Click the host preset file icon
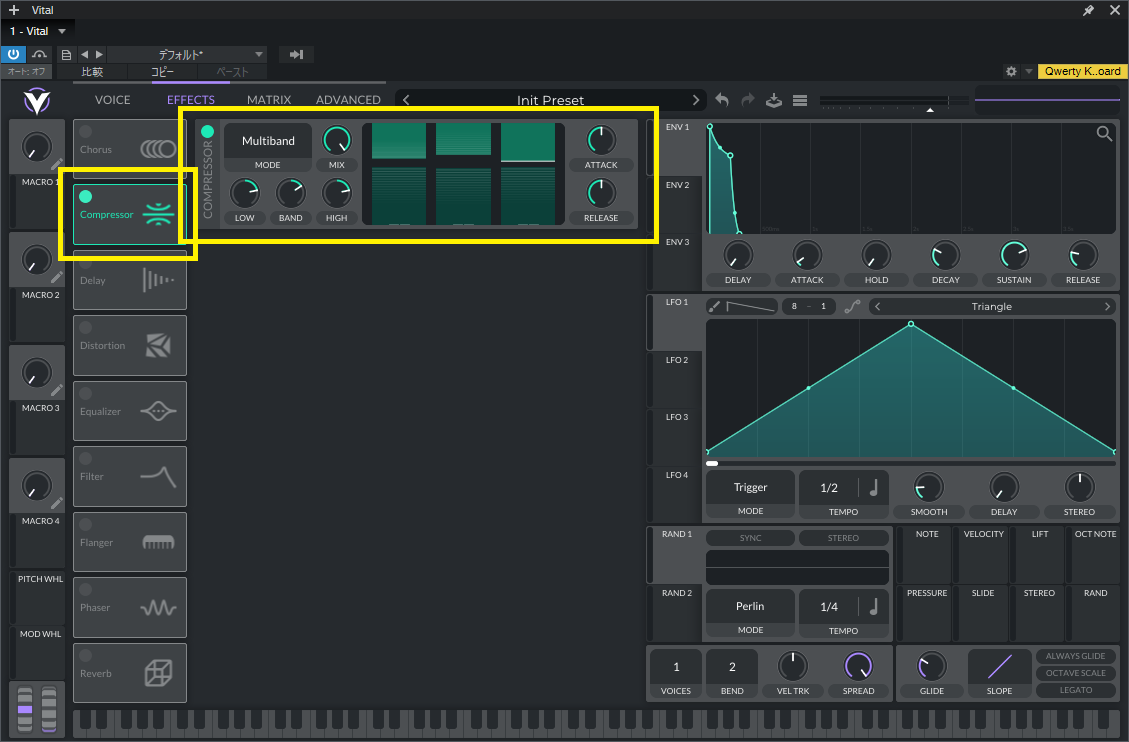Image resolution: width=1129 pixels, height=742 pixels. pyautogui.click(x=66, y=55)
